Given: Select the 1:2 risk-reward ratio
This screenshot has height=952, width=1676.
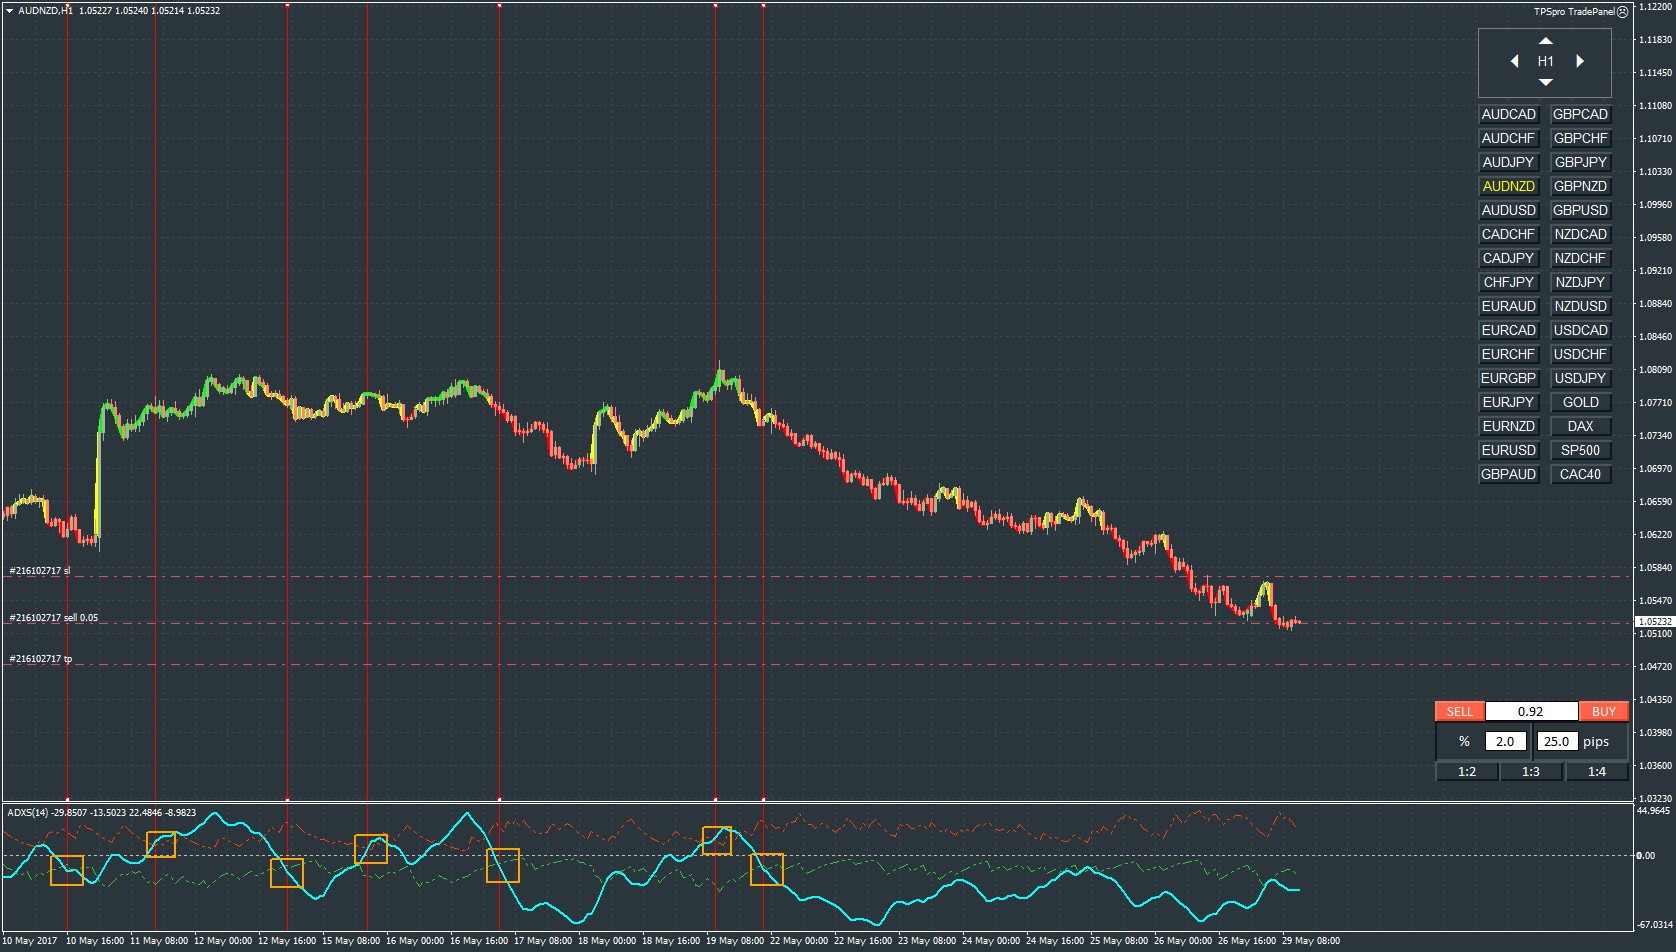Looking at the screenshot, I should click(x=1467, y=771).
